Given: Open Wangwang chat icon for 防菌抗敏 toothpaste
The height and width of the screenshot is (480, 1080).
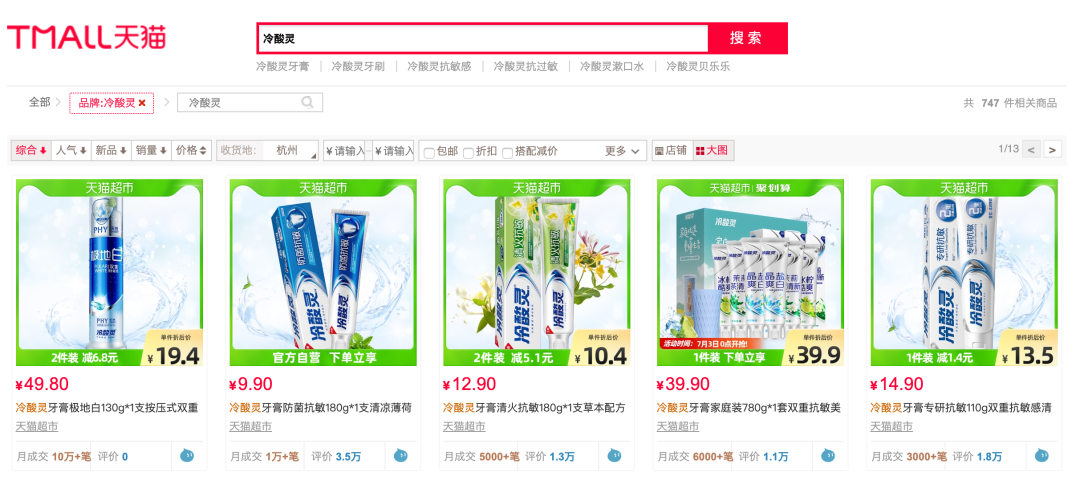Looking at the screenshot, I should 401,455.
